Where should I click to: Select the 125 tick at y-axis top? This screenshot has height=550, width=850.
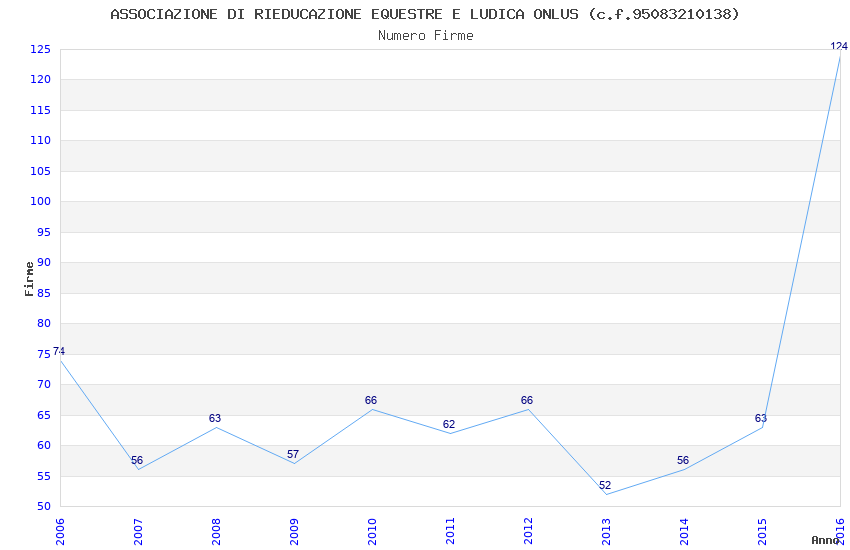[x=40, y=49]
